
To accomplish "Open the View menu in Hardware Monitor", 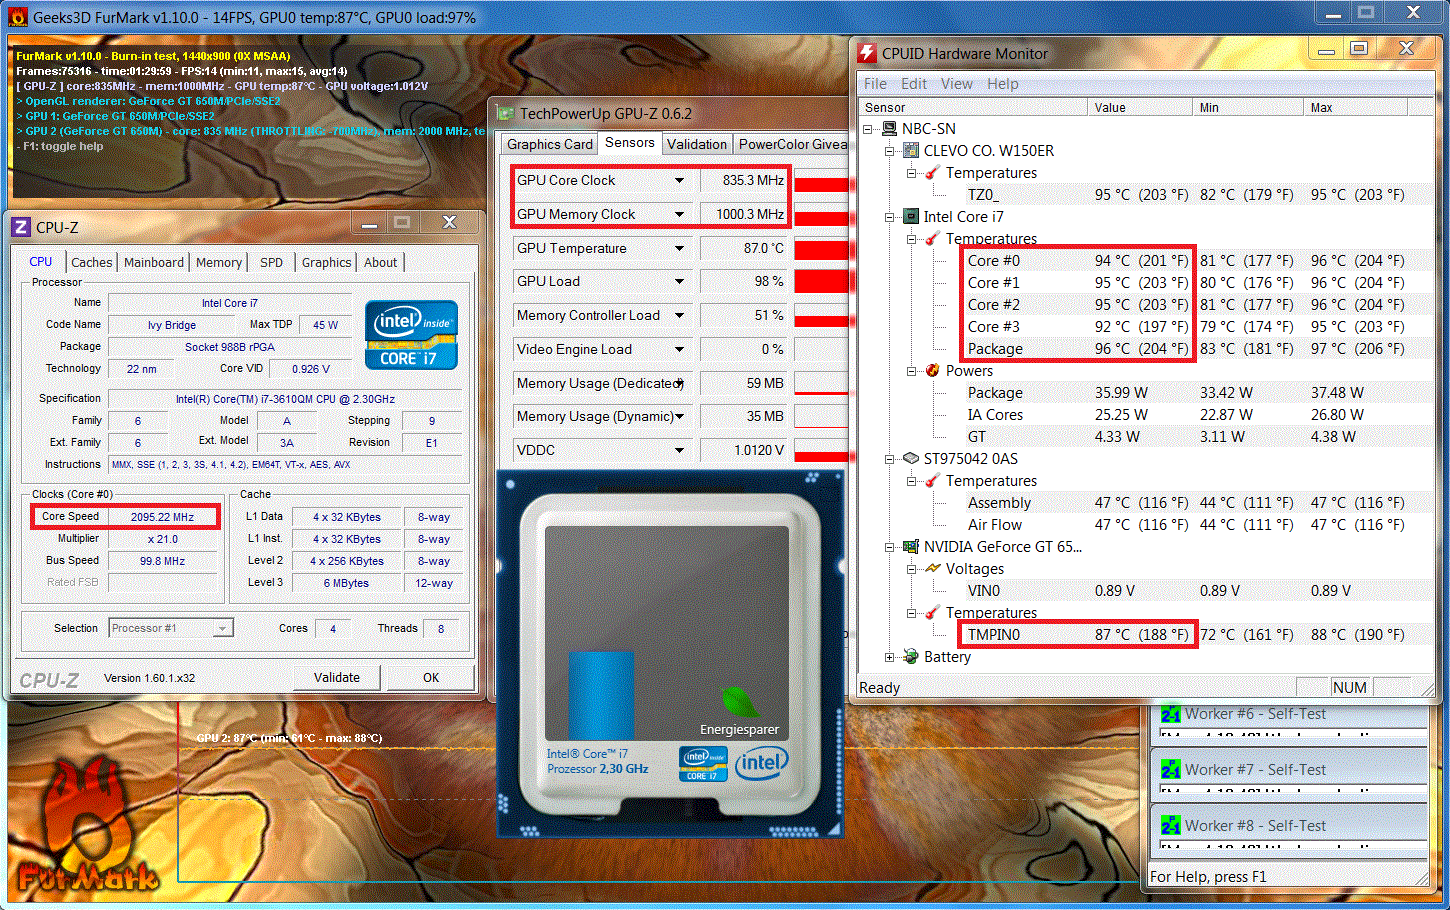I will [x=957, y=84].
